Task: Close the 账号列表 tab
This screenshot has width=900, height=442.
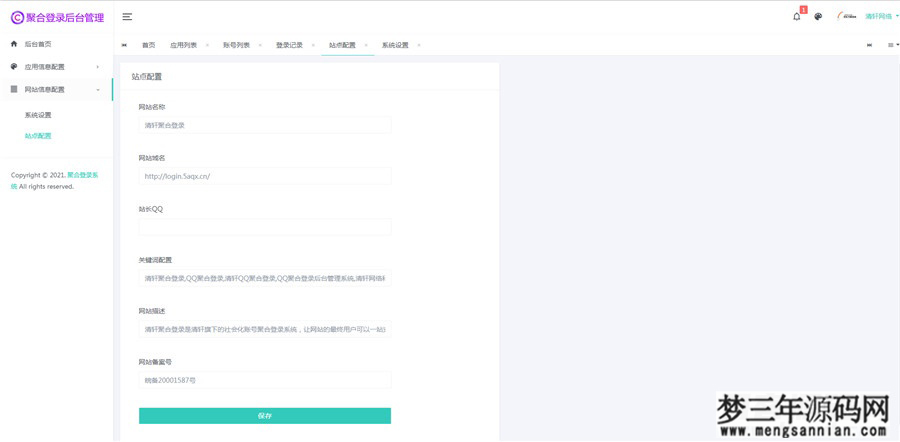Action: (259, 45)
